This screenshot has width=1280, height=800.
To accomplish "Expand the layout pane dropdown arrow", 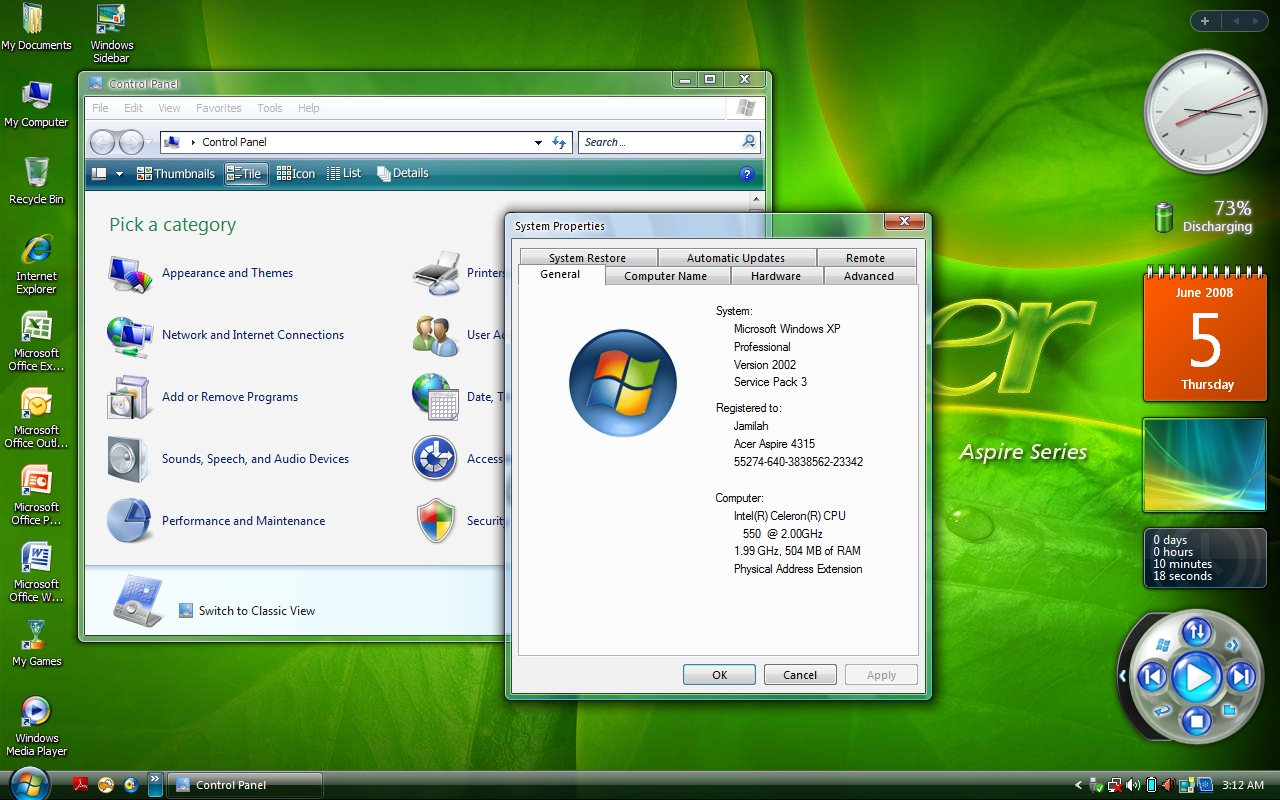I will 120,174.
